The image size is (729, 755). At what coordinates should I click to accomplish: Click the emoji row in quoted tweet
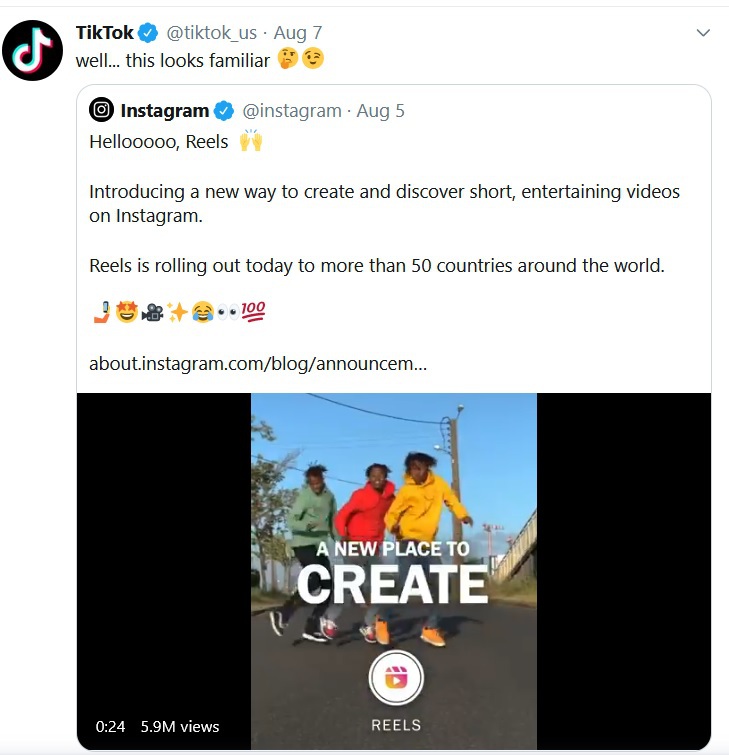point(177,313)
